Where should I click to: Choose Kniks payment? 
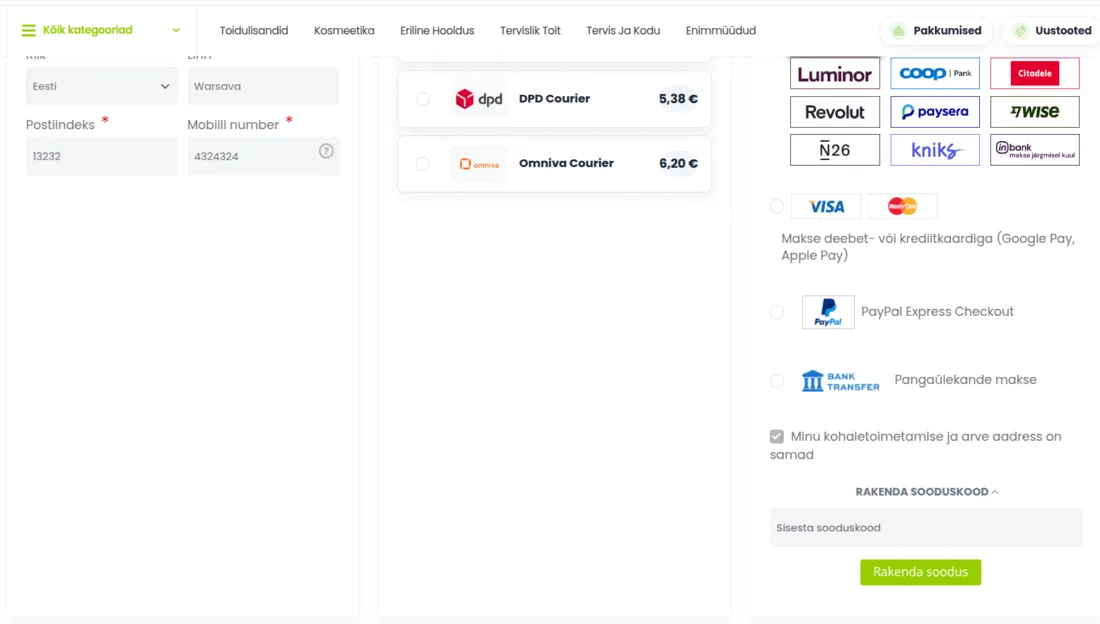(x=935, y=150)
